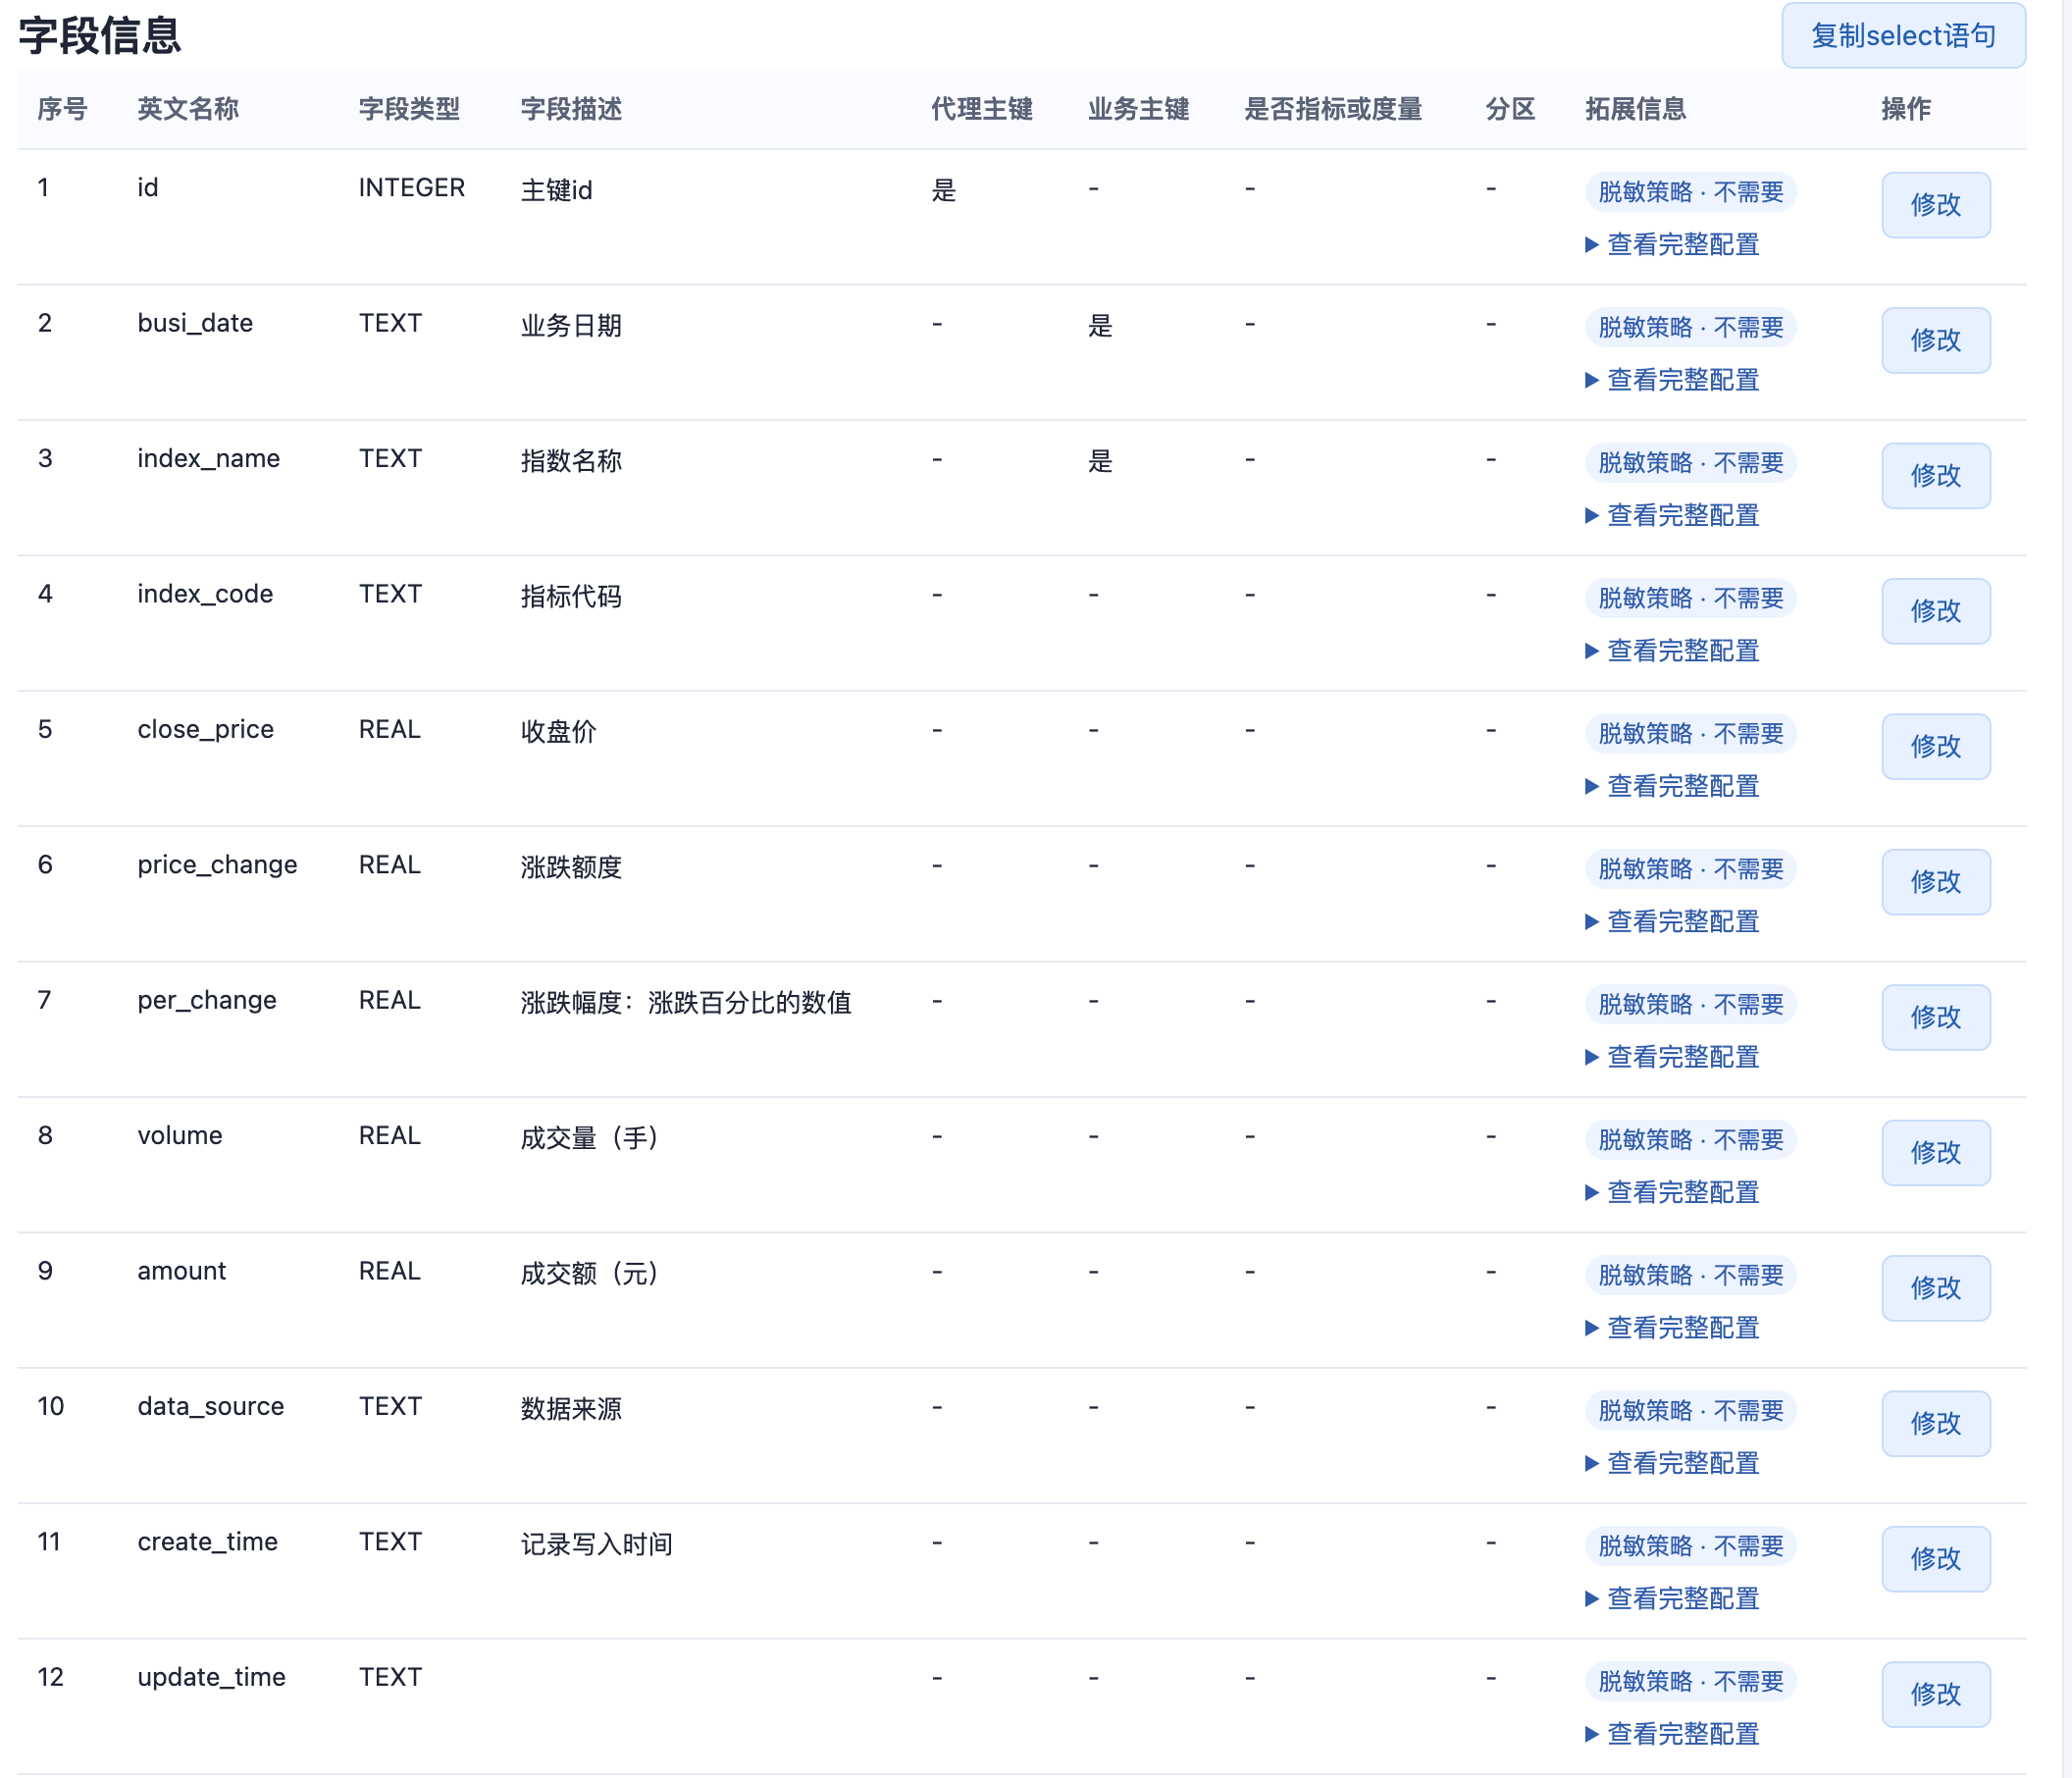
Task: Select the 代理主键 column header
Action: point(982,109)
